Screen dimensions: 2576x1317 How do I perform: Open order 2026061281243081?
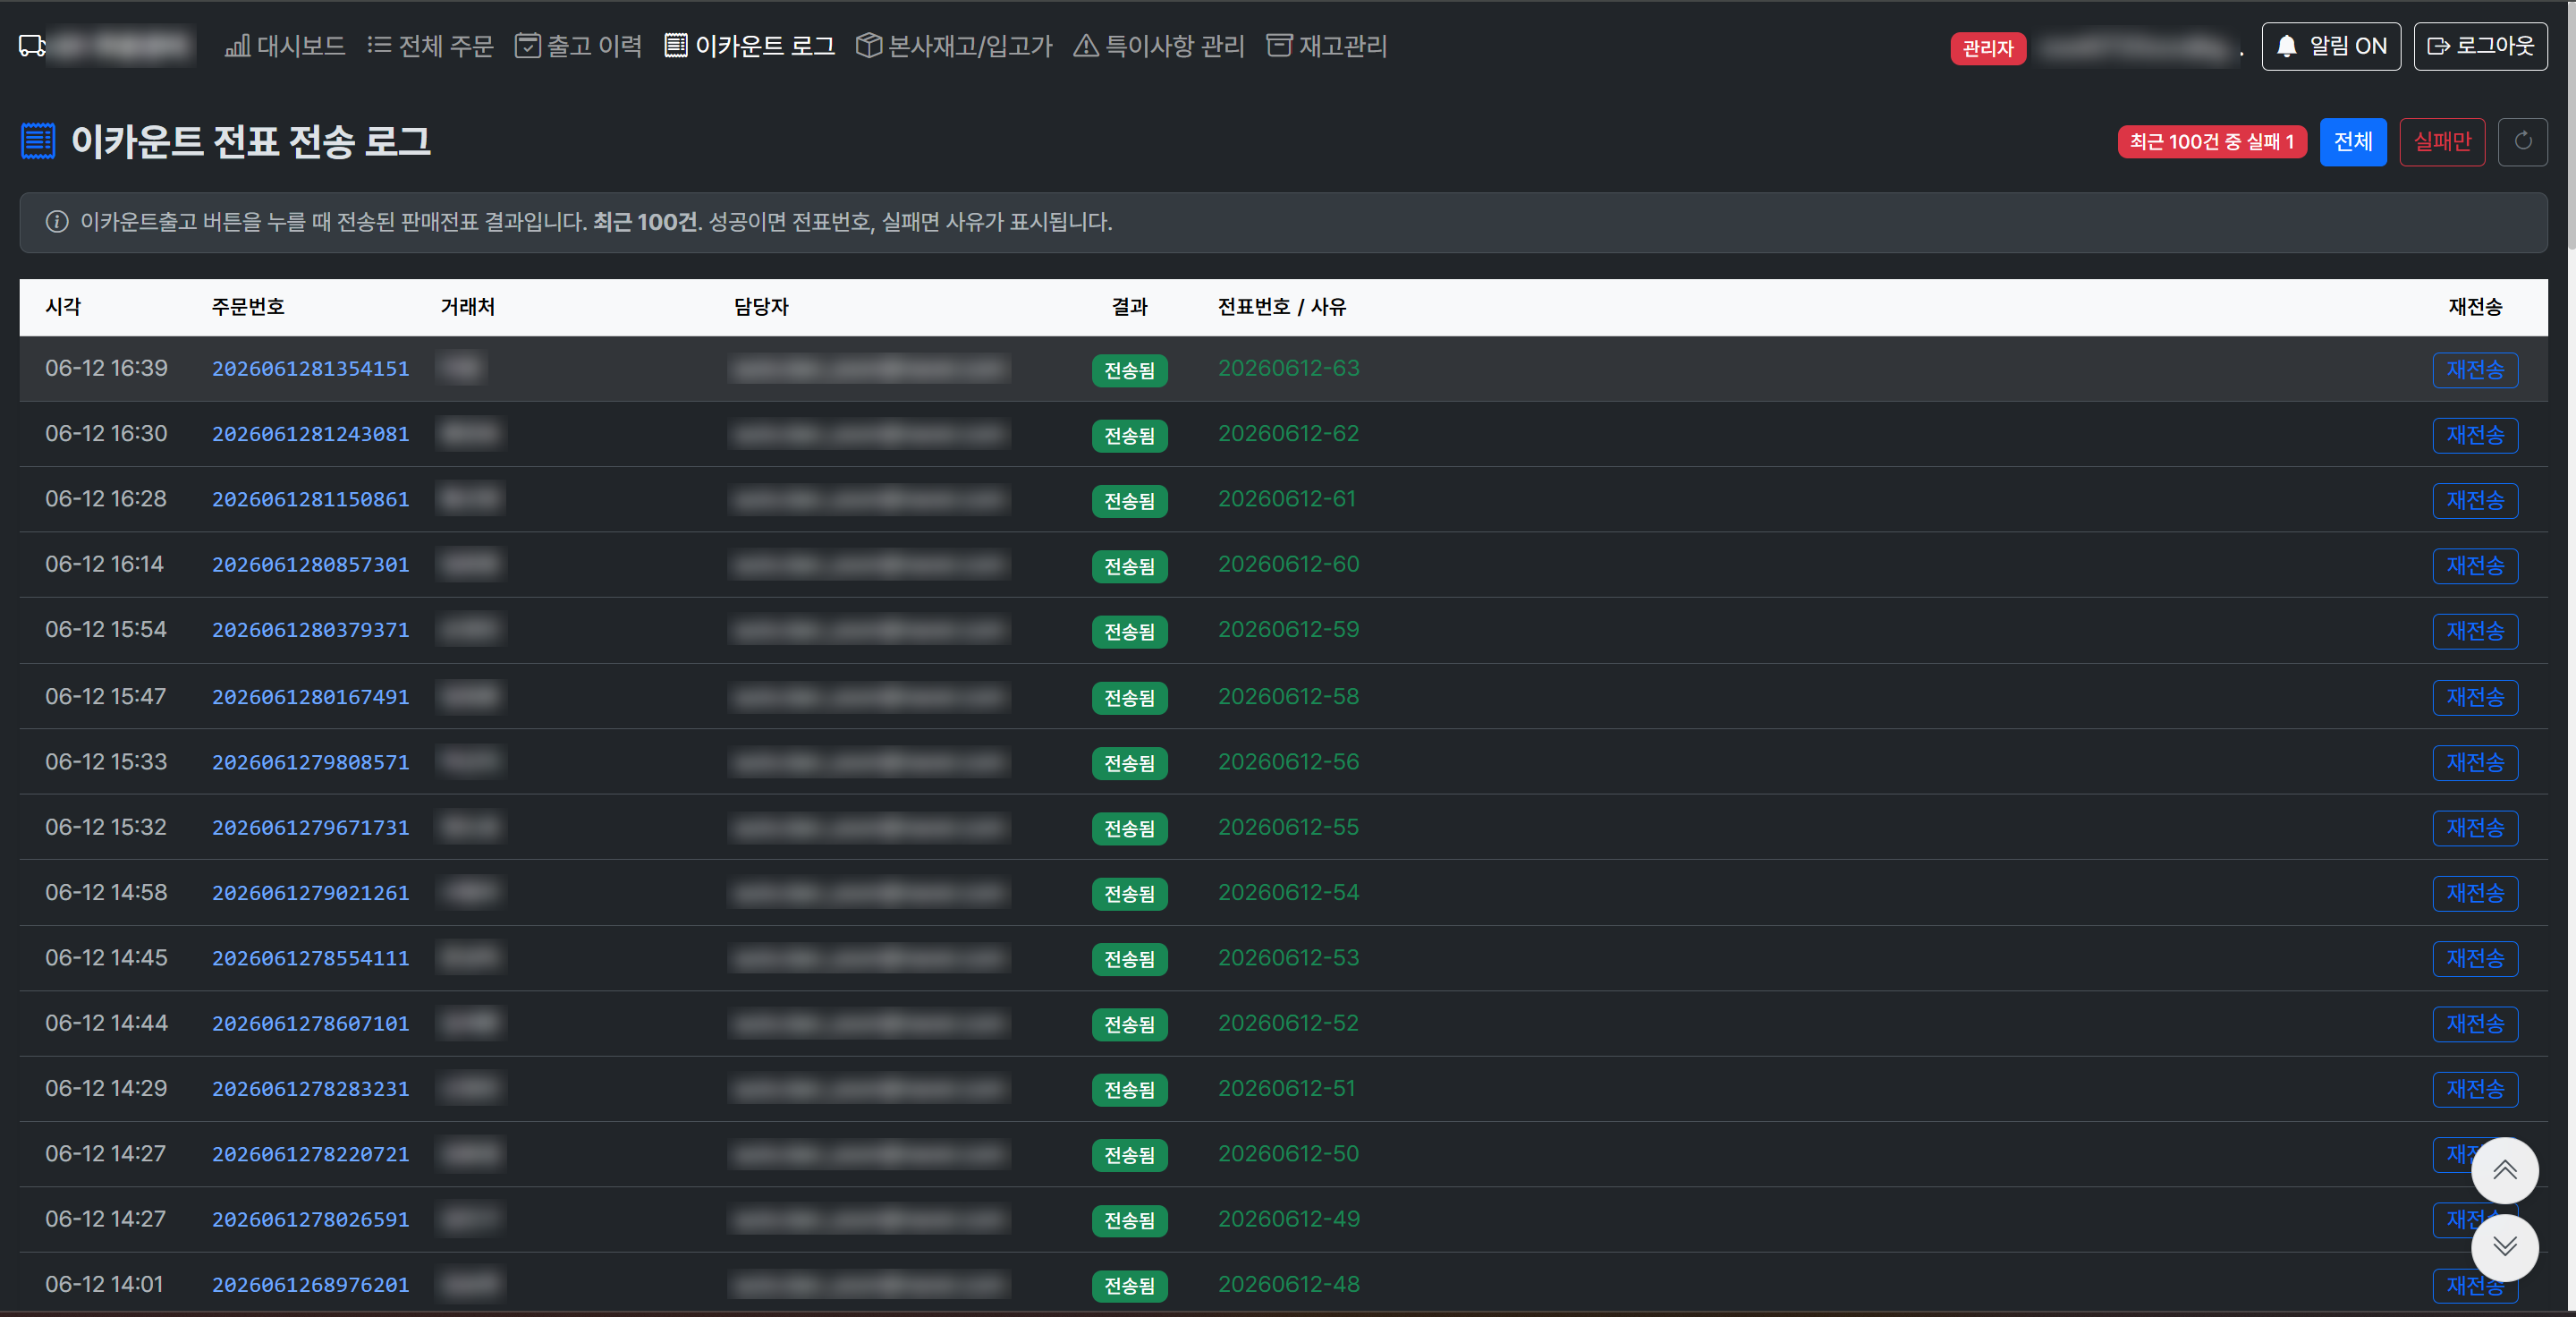tap(310, 434)
